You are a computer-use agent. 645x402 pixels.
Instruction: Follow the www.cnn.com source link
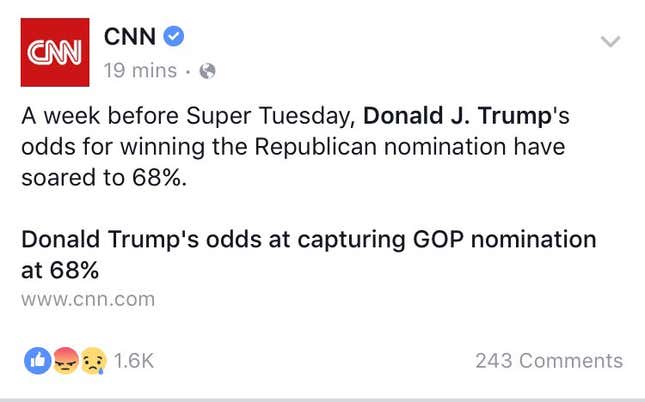88,299
